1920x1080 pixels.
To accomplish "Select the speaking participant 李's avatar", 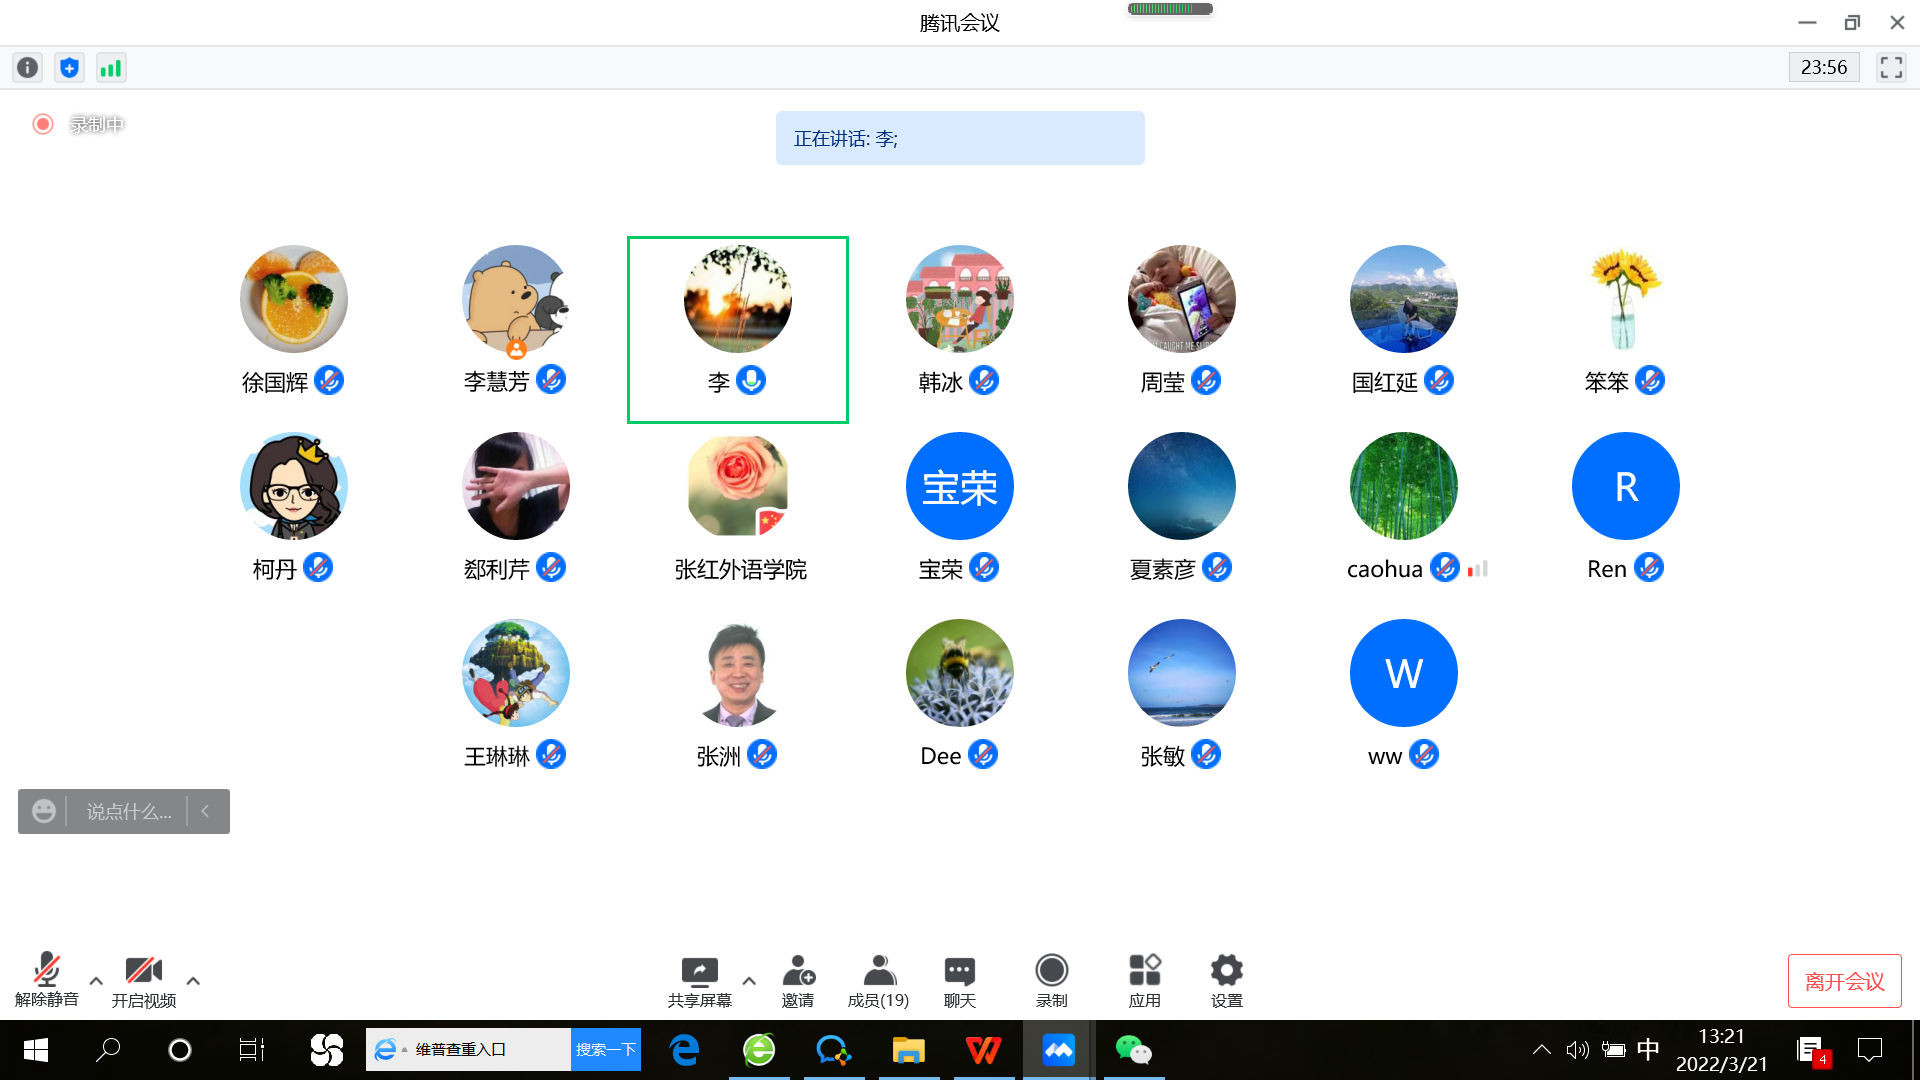I will [738, 299].
